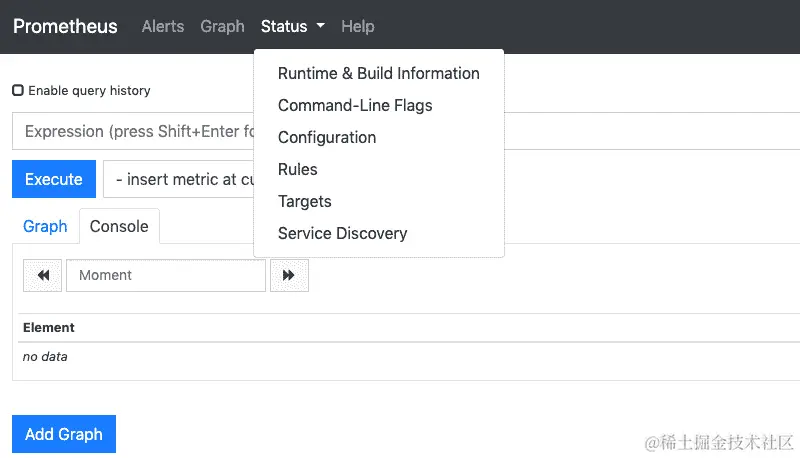Open the Help navigation link
This screenshot has height=458, width=800.
point(357,27)
